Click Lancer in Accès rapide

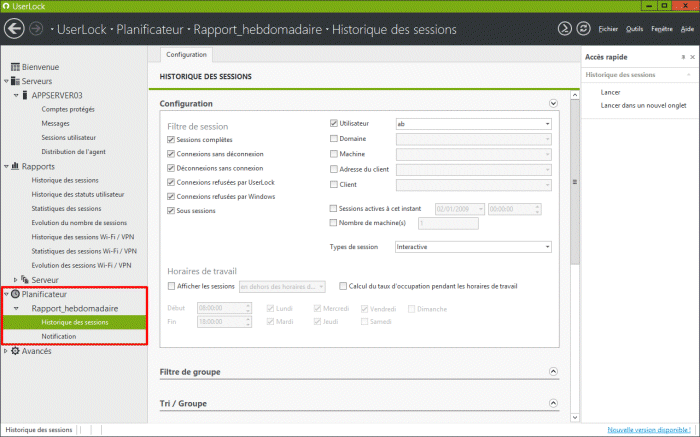610,92
